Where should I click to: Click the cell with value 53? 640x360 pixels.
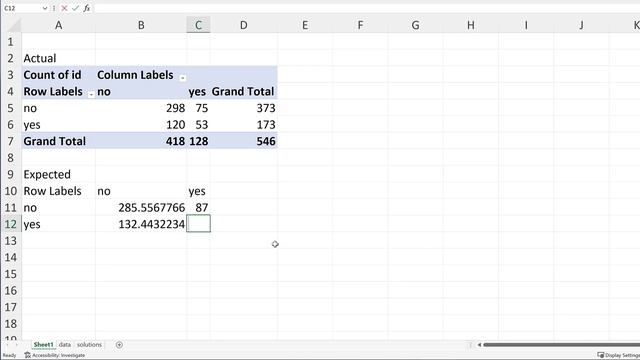pos(198,124)
